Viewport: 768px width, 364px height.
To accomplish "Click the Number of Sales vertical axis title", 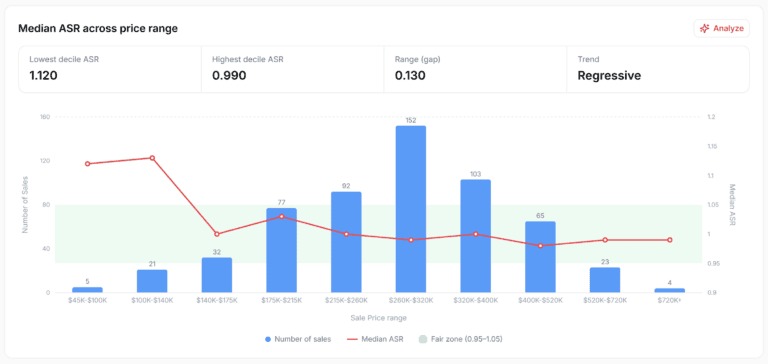I will [24, 204].
